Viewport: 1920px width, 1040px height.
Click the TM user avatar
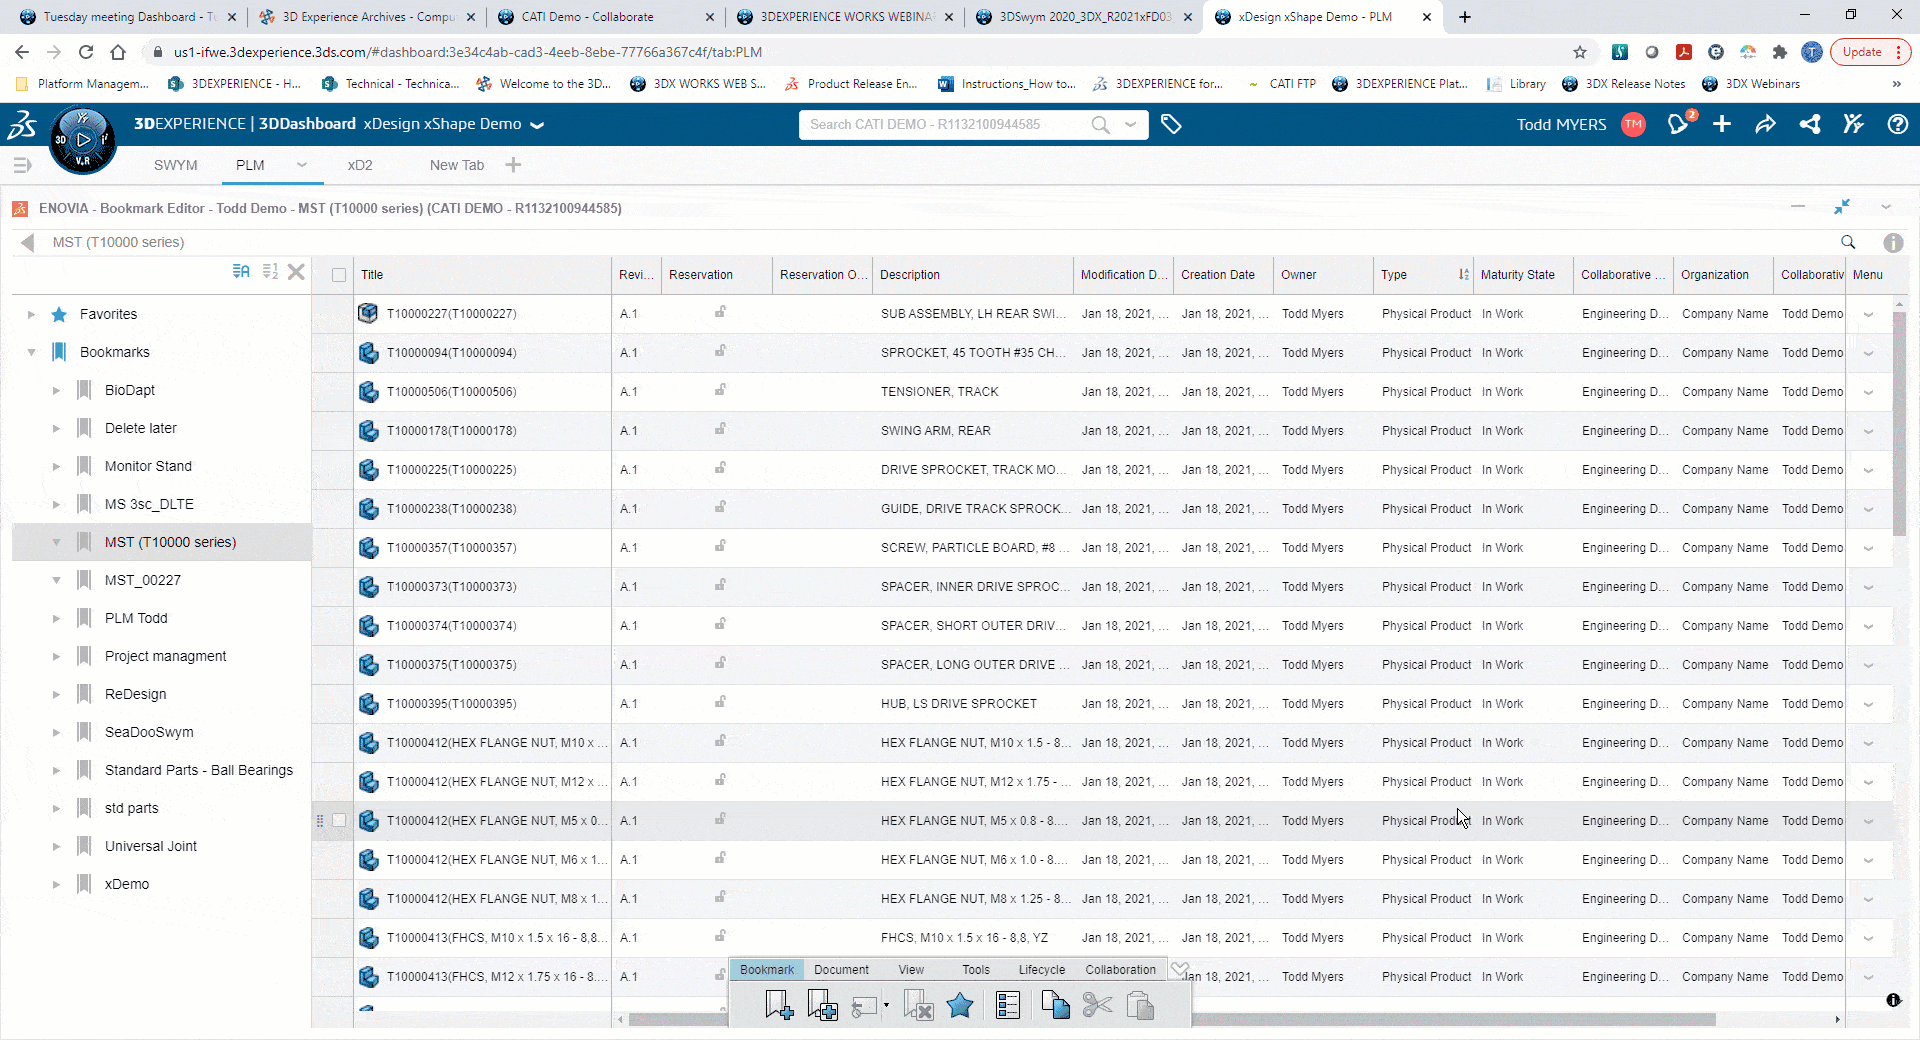pyautogui.click(x=1633, y=124)
